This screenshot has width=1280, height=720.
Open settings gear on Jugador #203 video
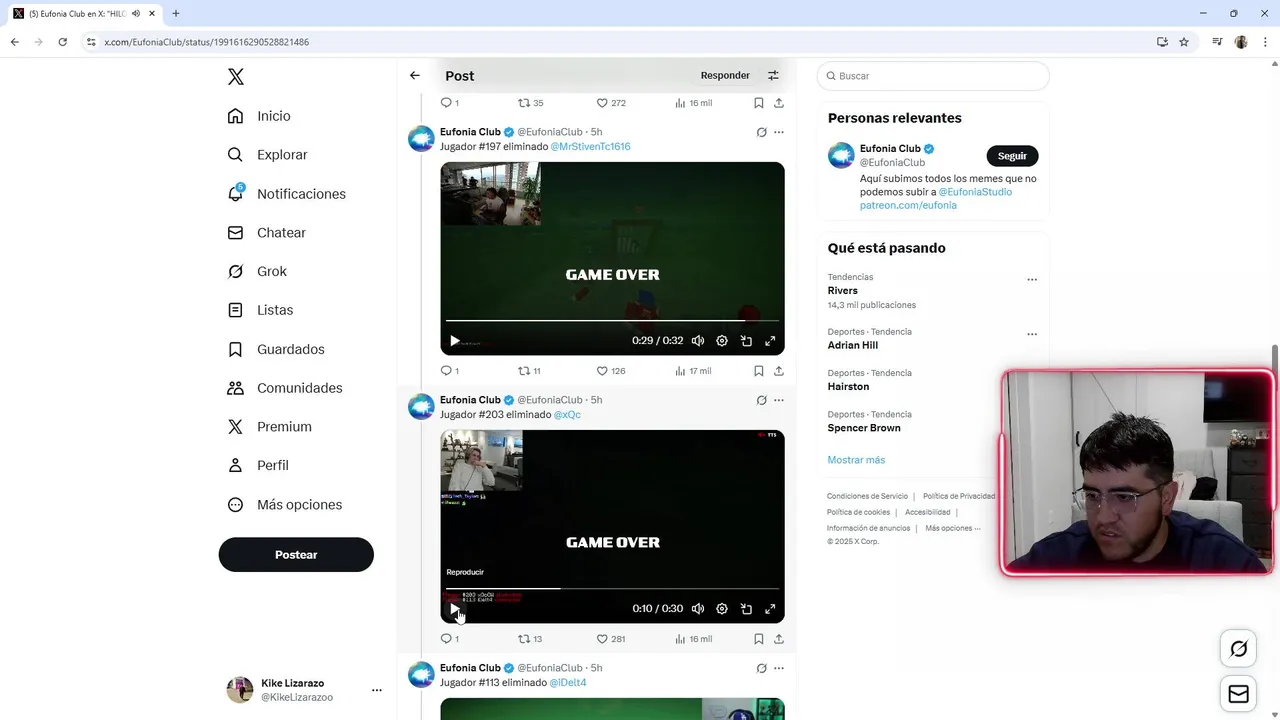722,609
